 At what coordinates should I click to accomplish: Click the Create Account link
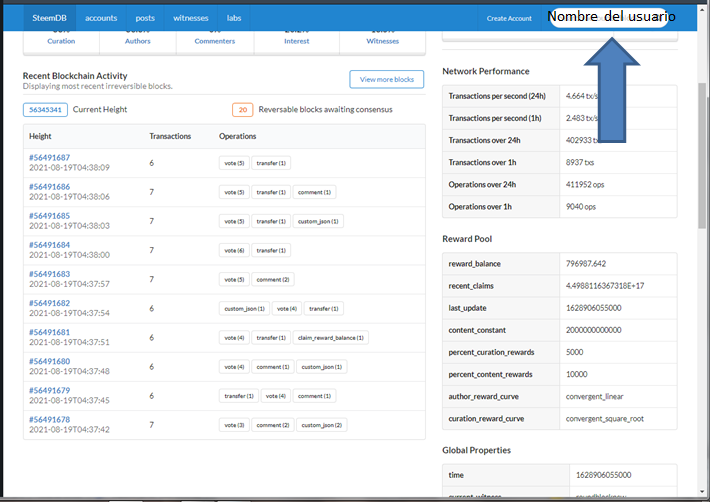coord(509,19)
